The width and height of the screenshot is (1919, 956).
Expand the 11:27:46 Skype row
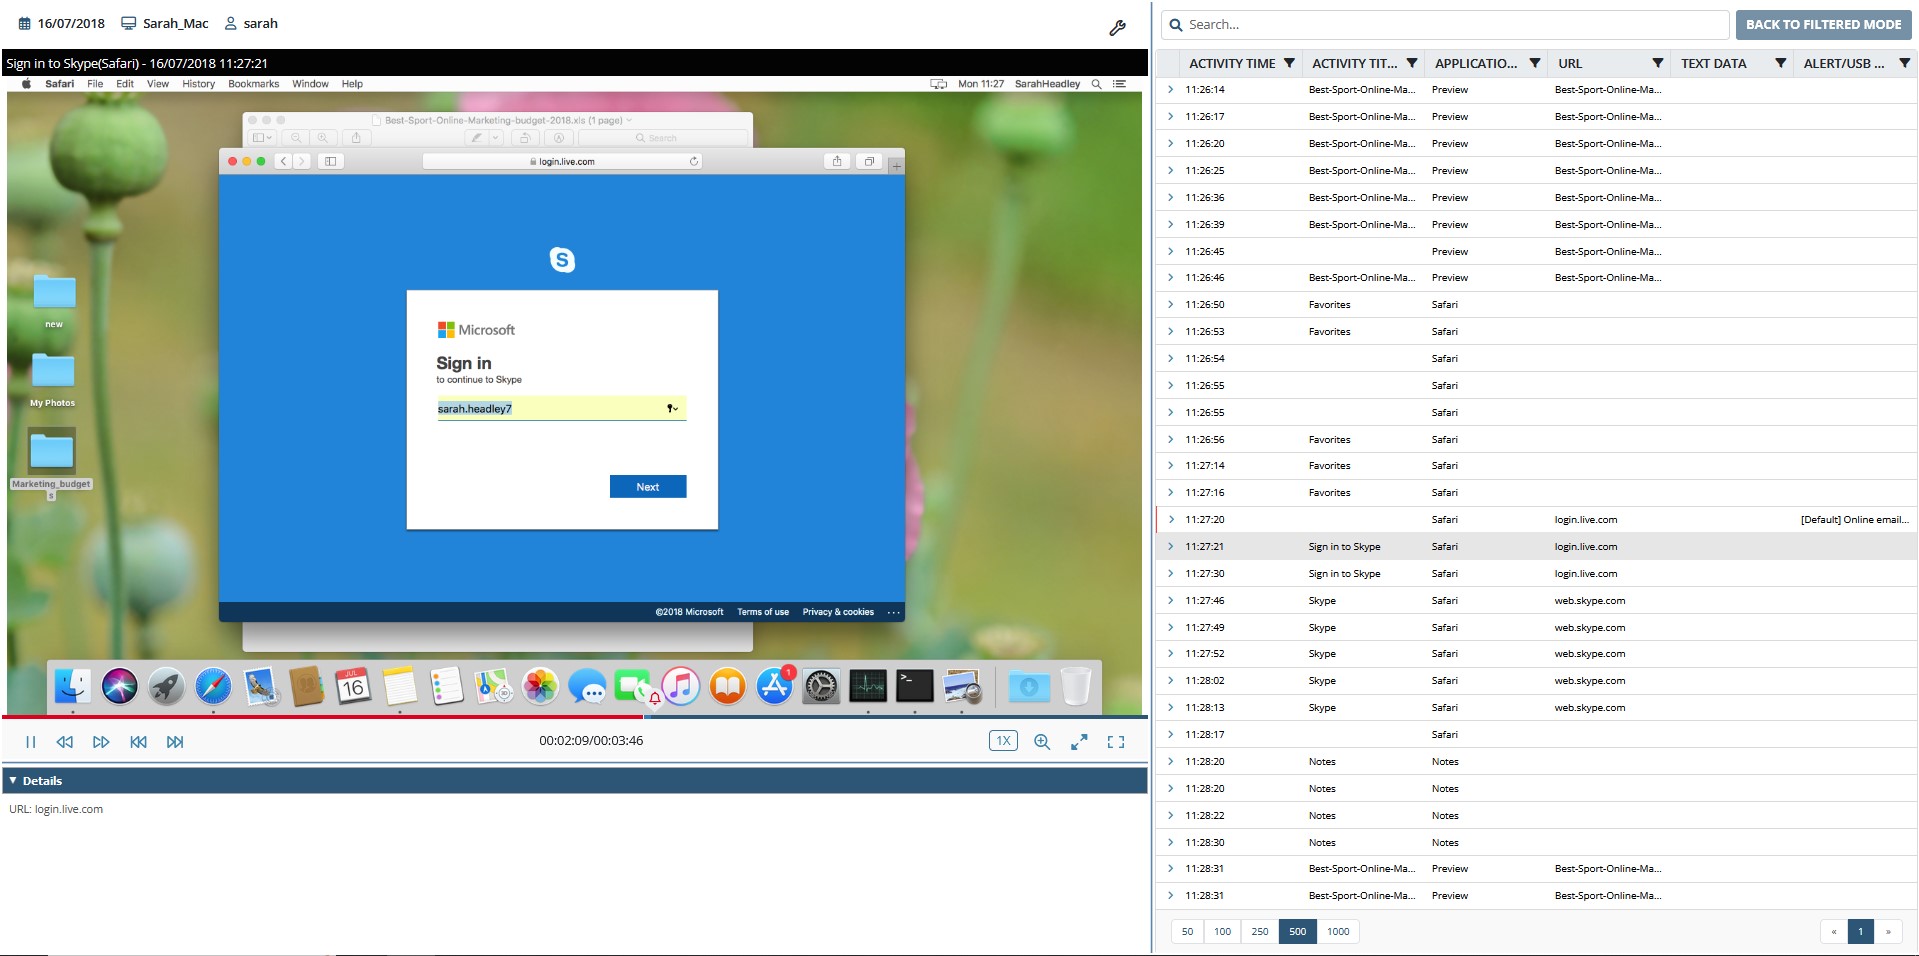1171,600
